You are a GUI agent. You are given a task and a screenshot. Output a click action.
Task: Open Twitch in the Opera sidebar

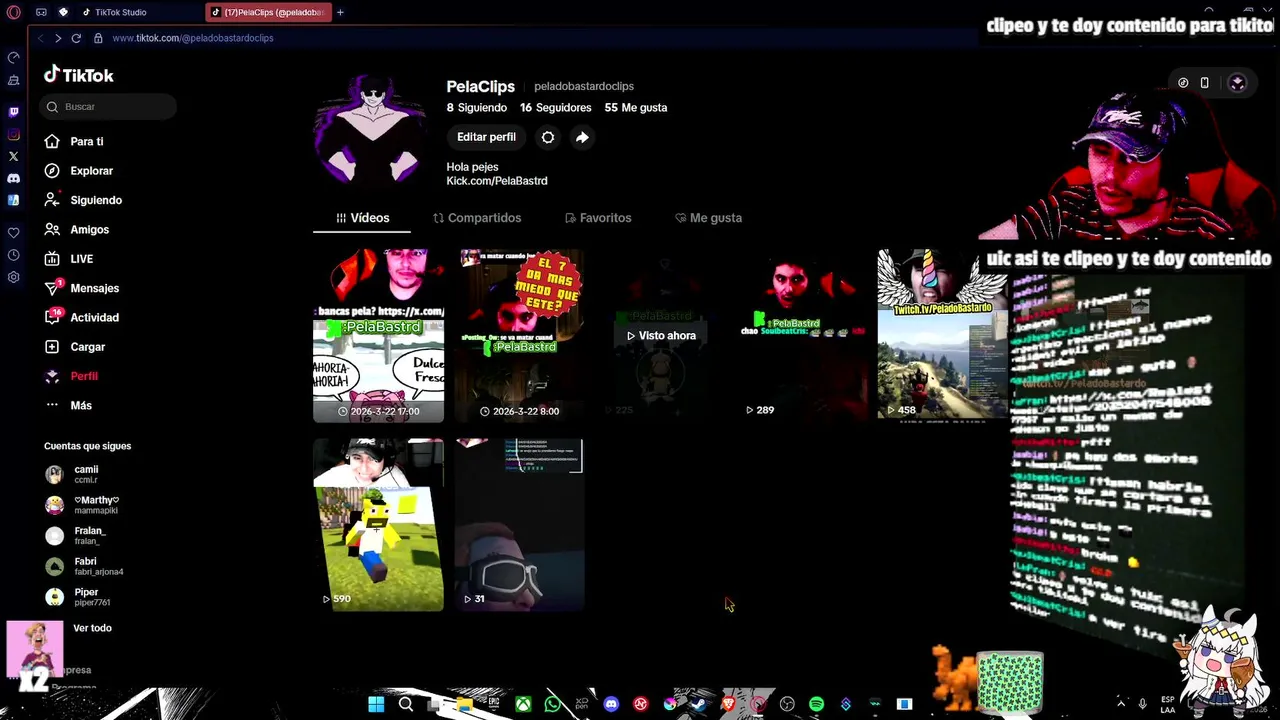(13, 112)
